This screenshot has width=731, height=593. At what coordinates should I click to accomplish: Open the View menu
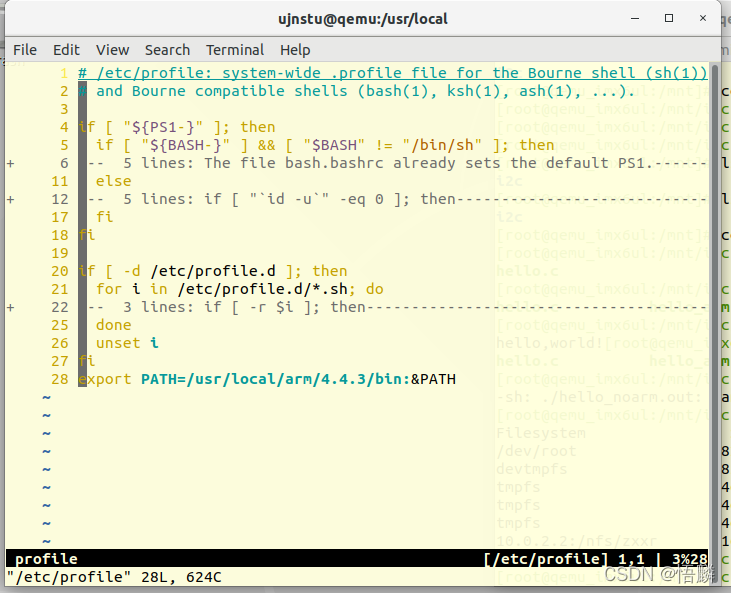(x=112, y=50)
